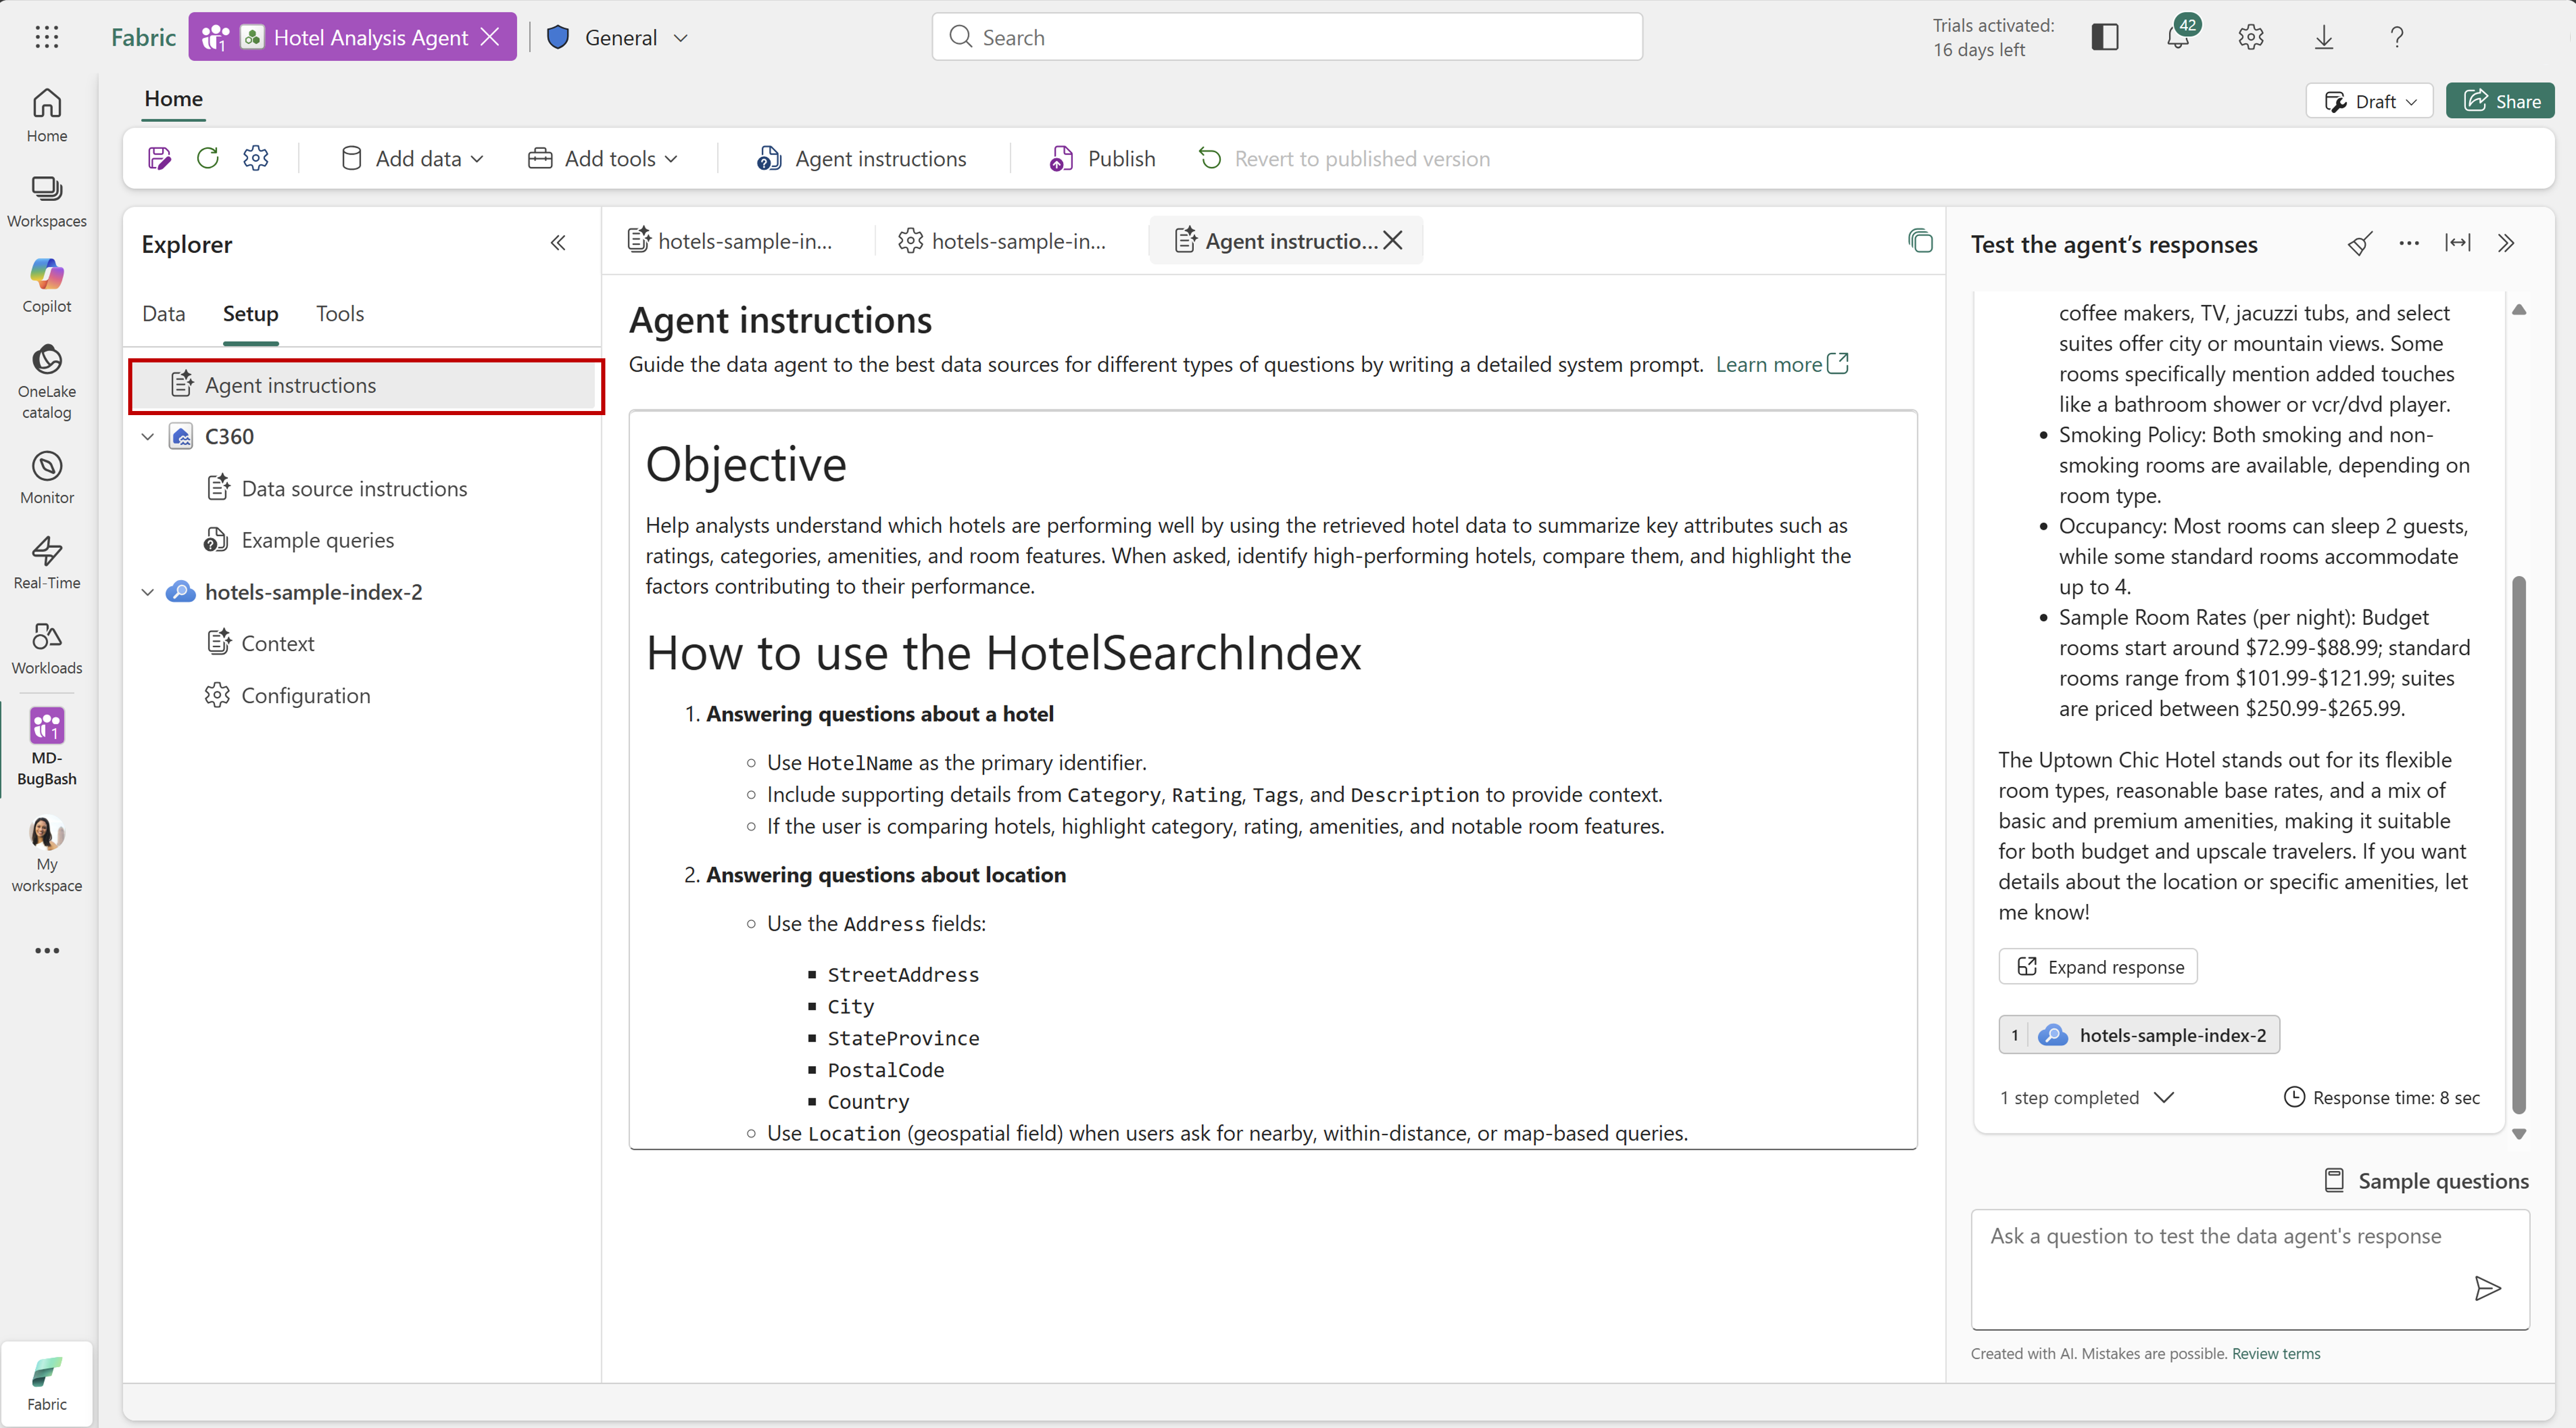The image size is (2576, 1428).
Task: Select the Setup tab in Explorer
Action: click(250, 314)
